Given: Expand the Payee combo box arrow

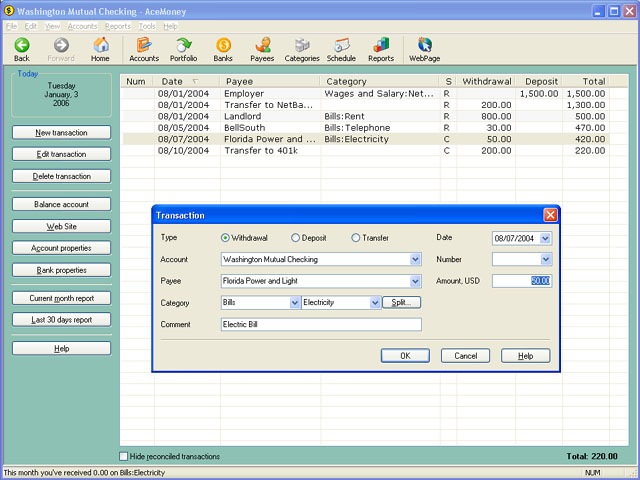Looking at the screenshot, I should point(415,281).
